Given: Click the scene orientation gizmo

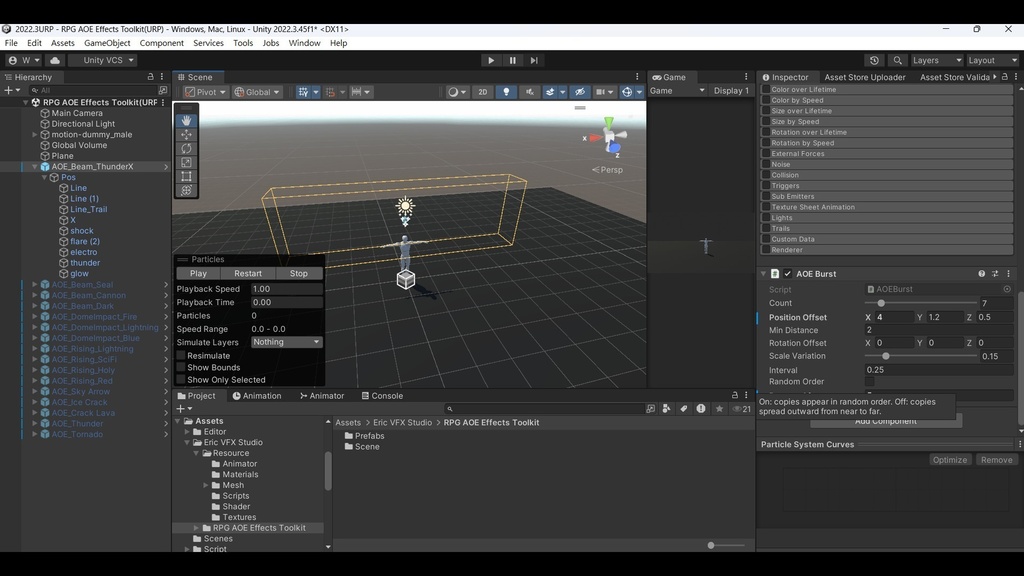Looking at the screenshot, I should pos(607,137).
